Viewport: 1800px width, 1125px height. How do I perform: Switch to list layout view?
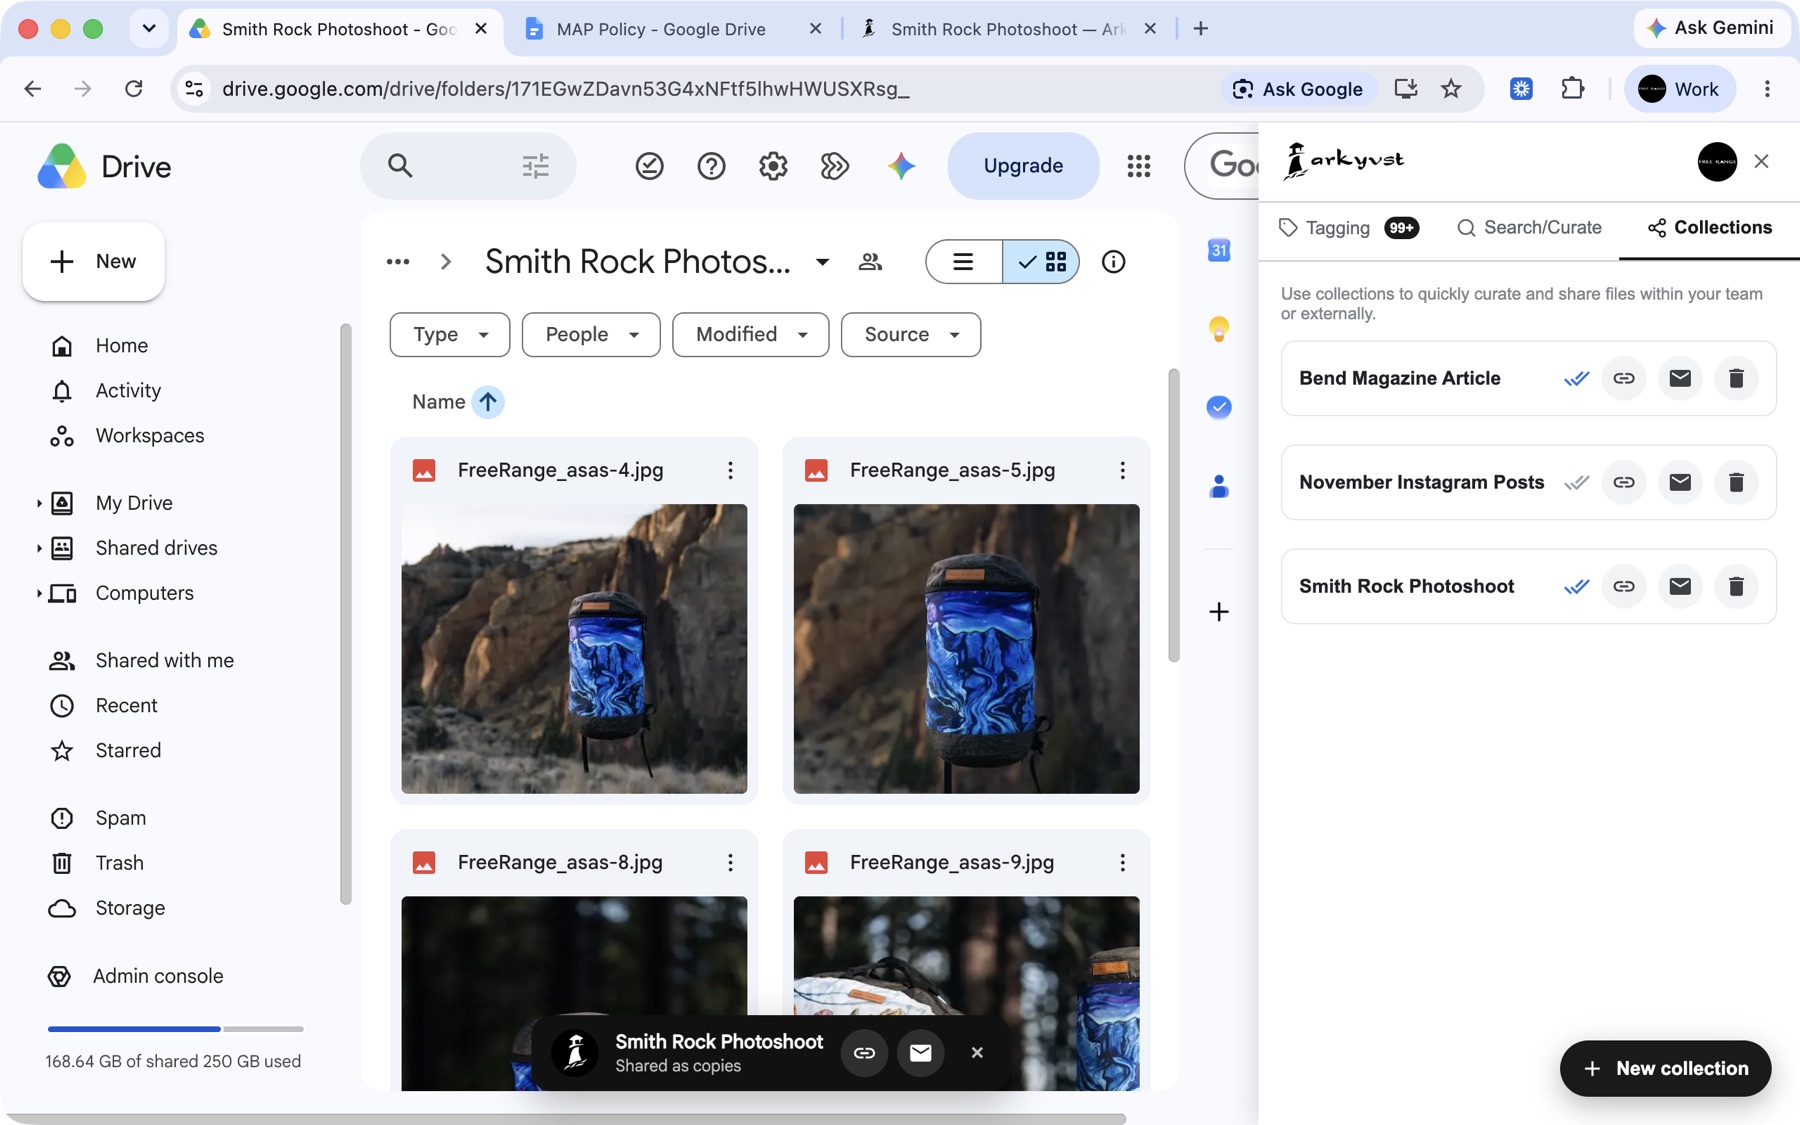point(964,262)
